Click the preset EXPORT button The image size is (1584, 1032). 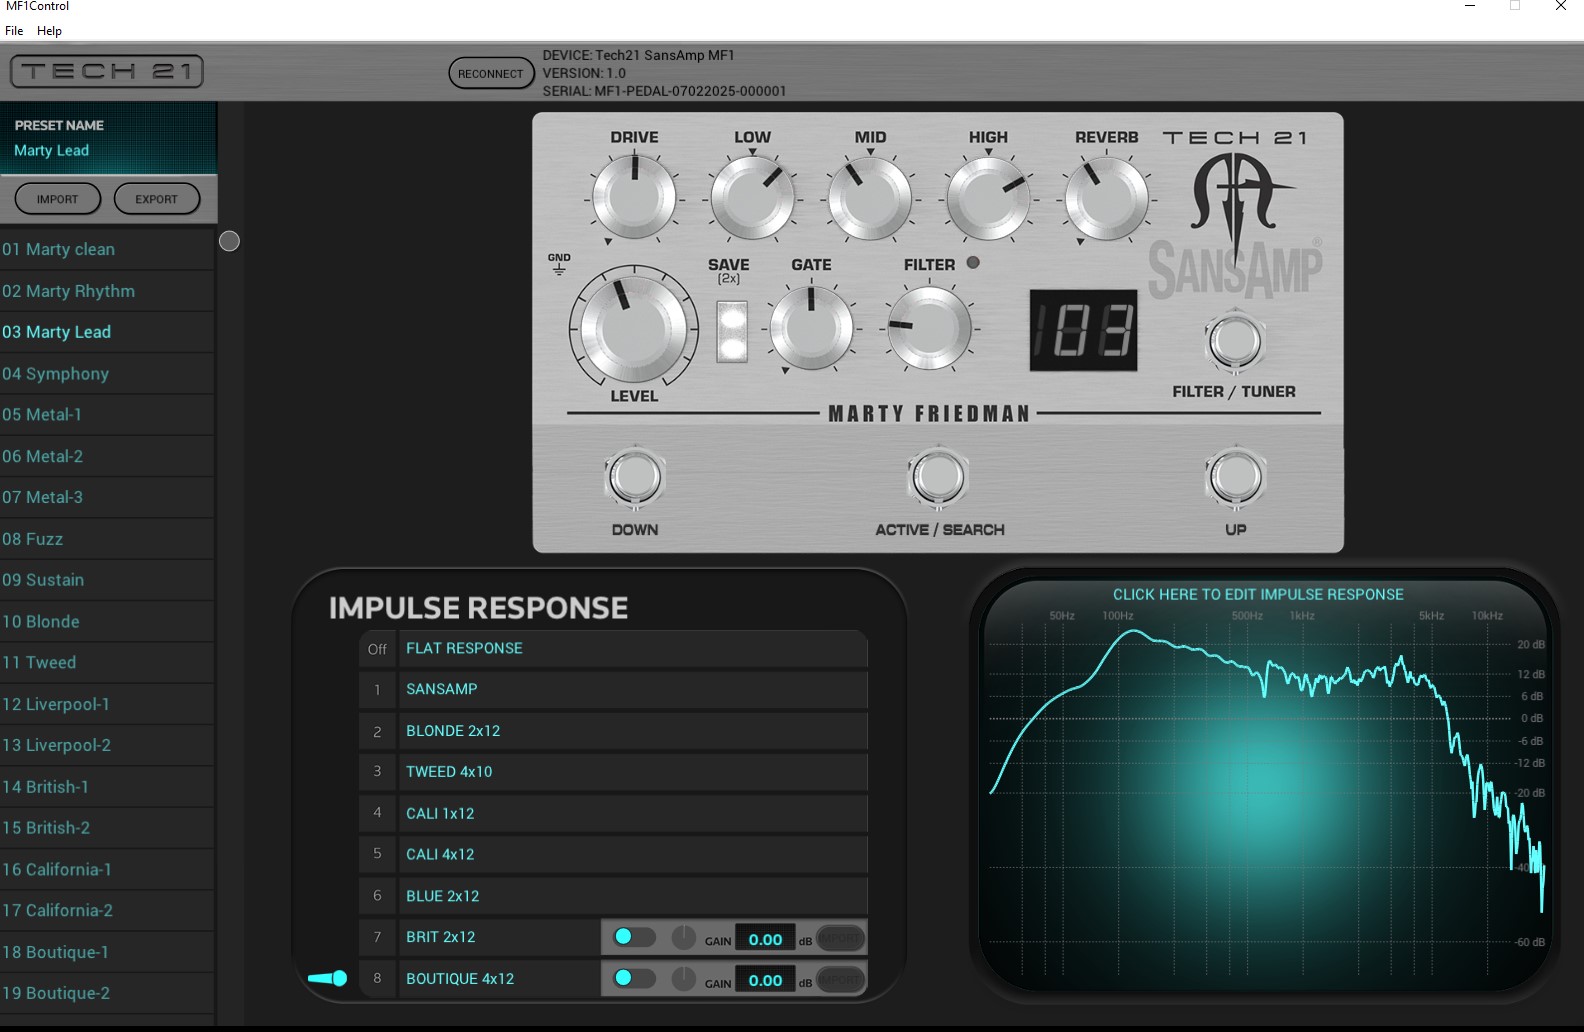157,199
